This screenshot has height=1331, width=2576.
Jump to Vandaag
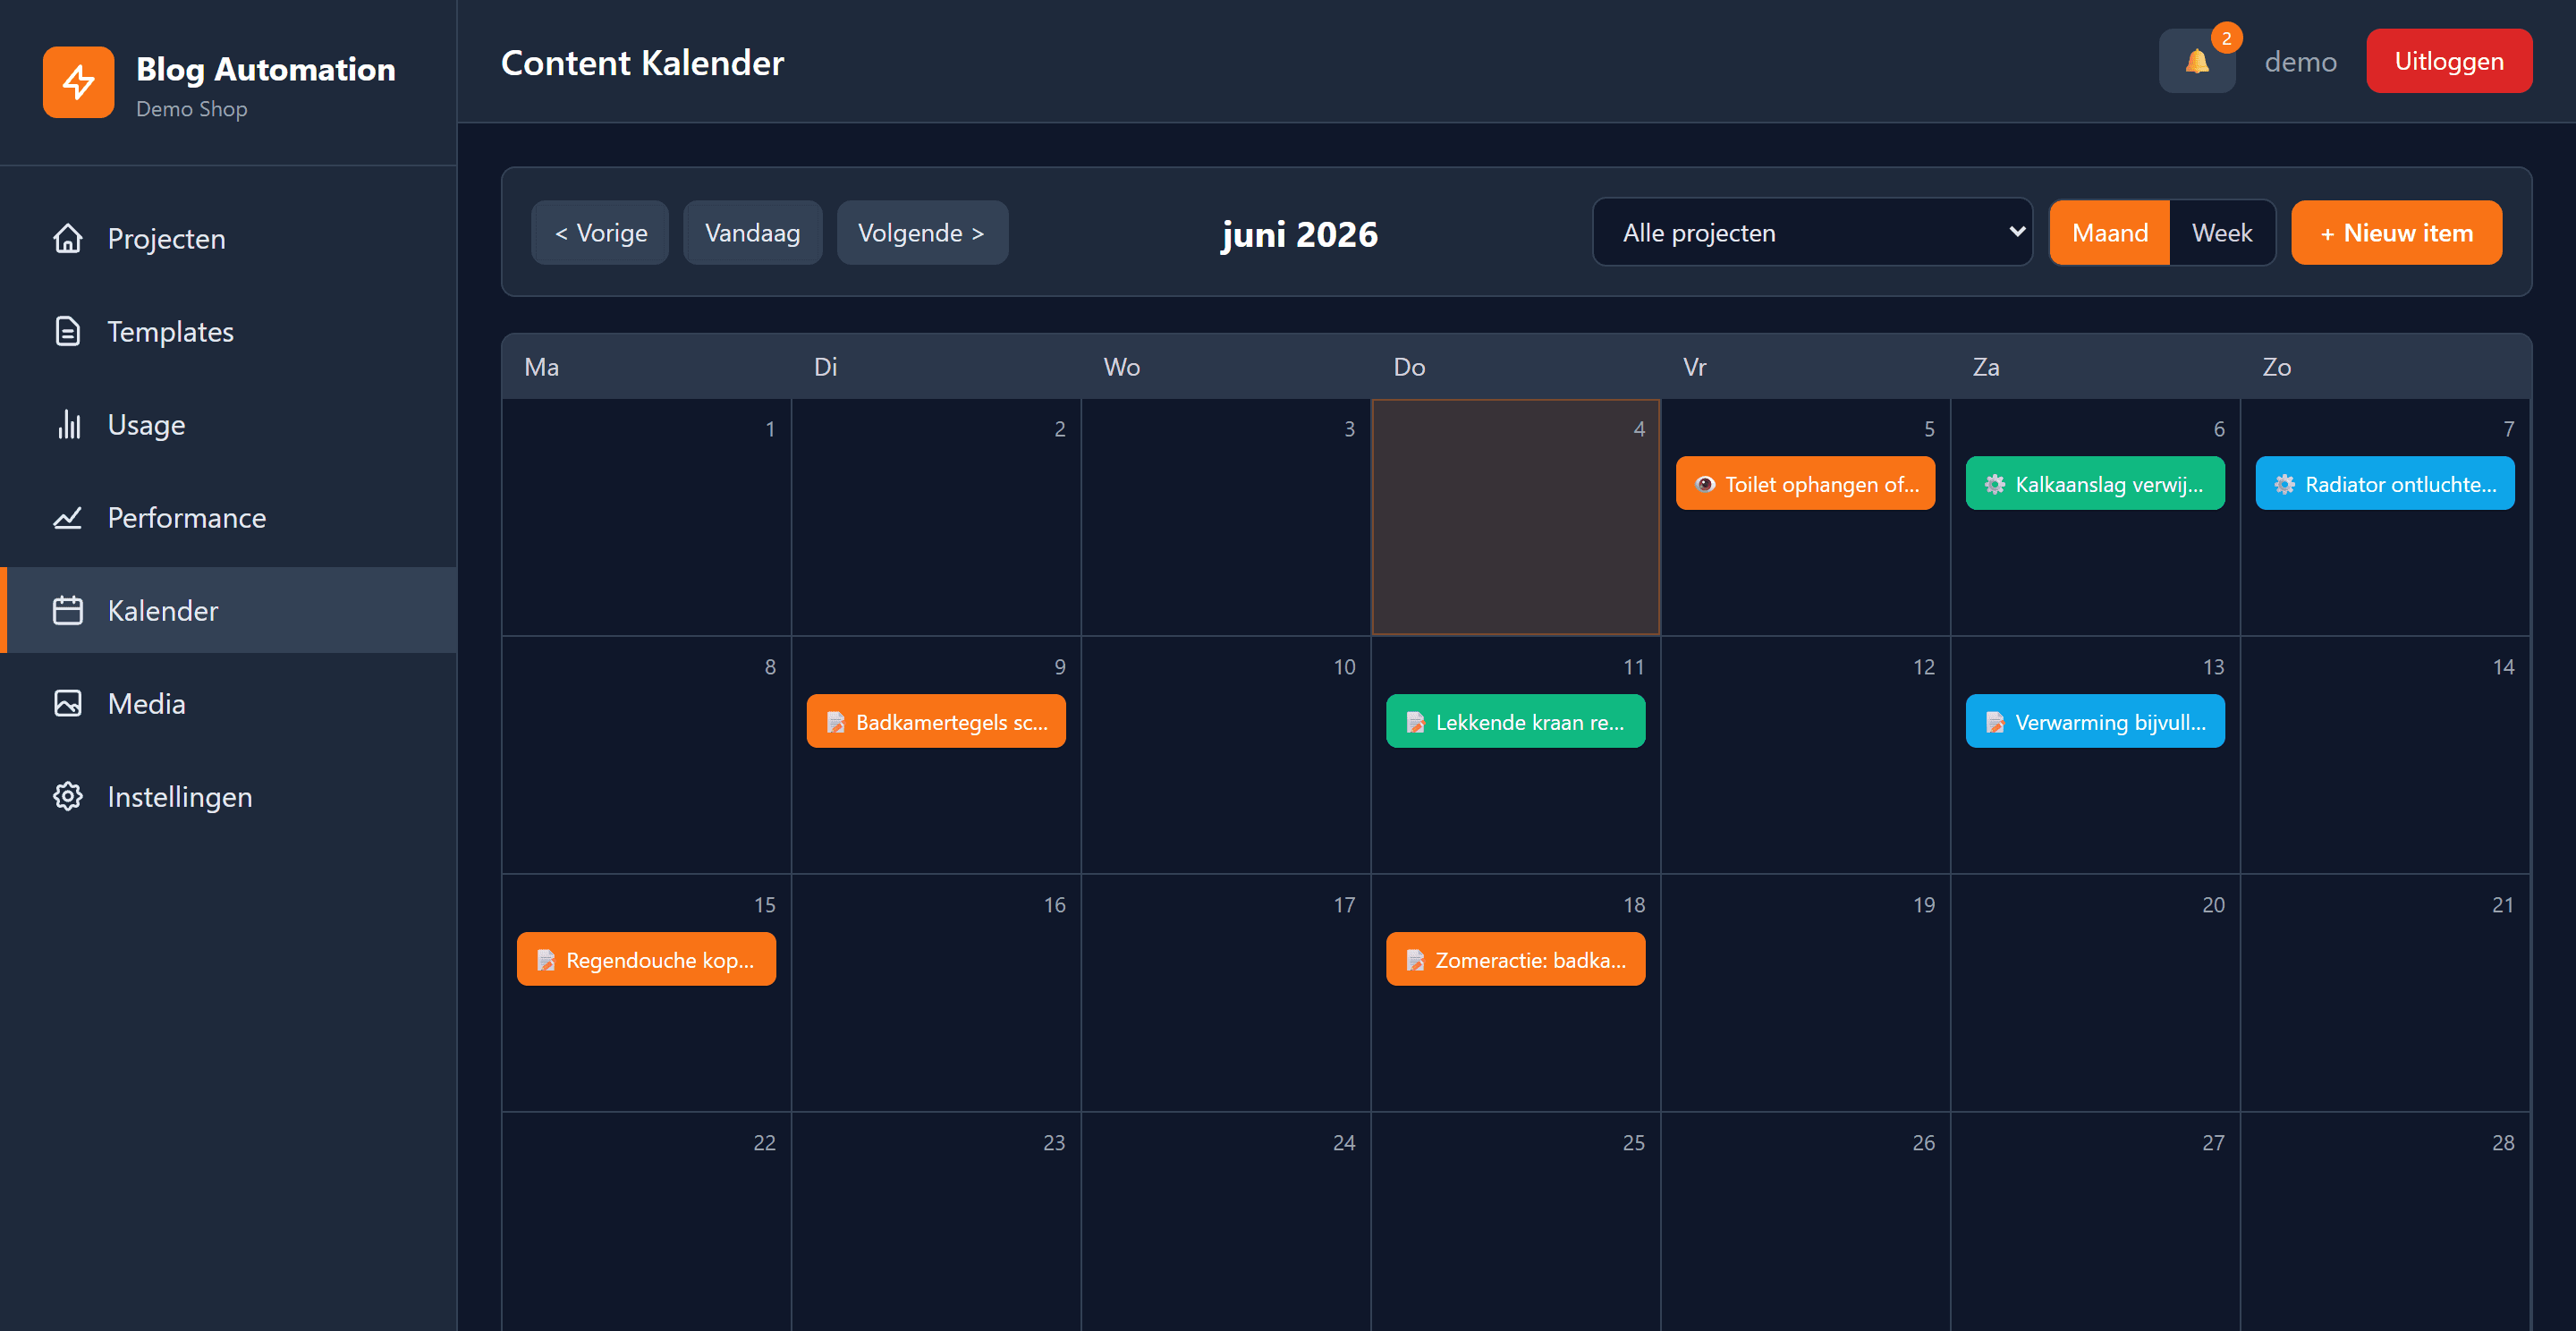point(752,233)
